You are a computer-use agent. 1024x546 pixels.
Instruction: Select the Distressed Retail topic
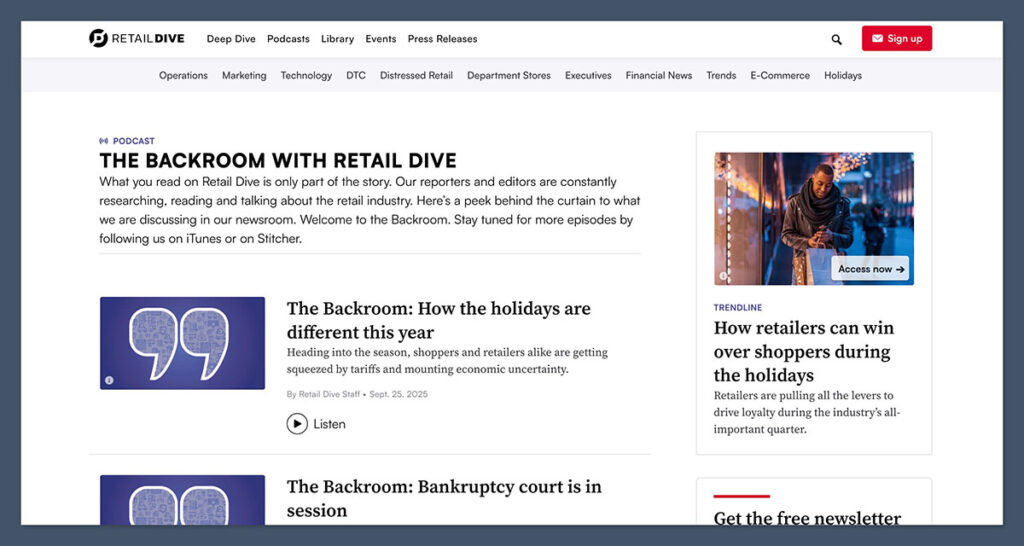click(416, 75)
